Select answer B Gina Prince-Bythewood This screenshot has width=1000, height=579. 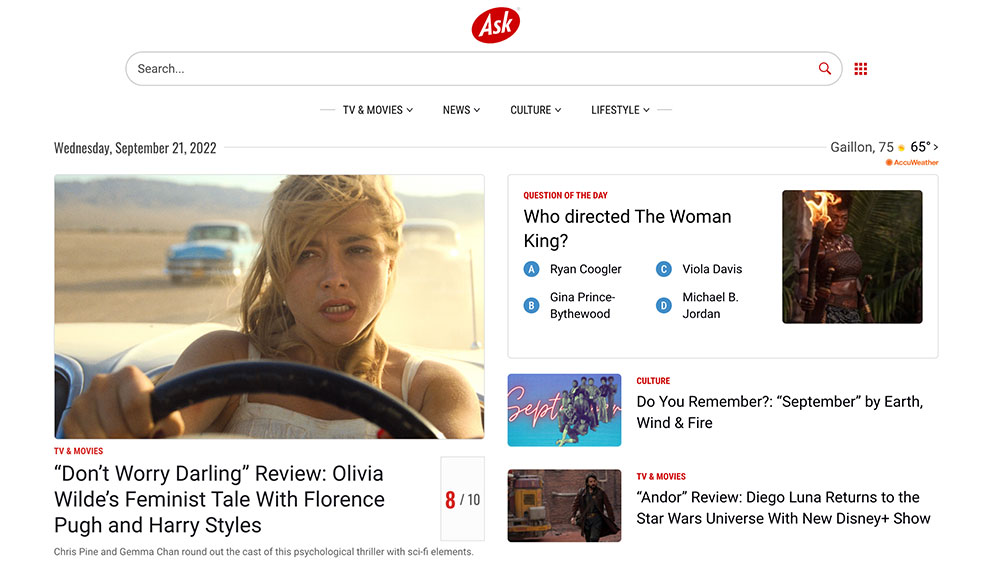pyautogui.click(x=570, y=305)
